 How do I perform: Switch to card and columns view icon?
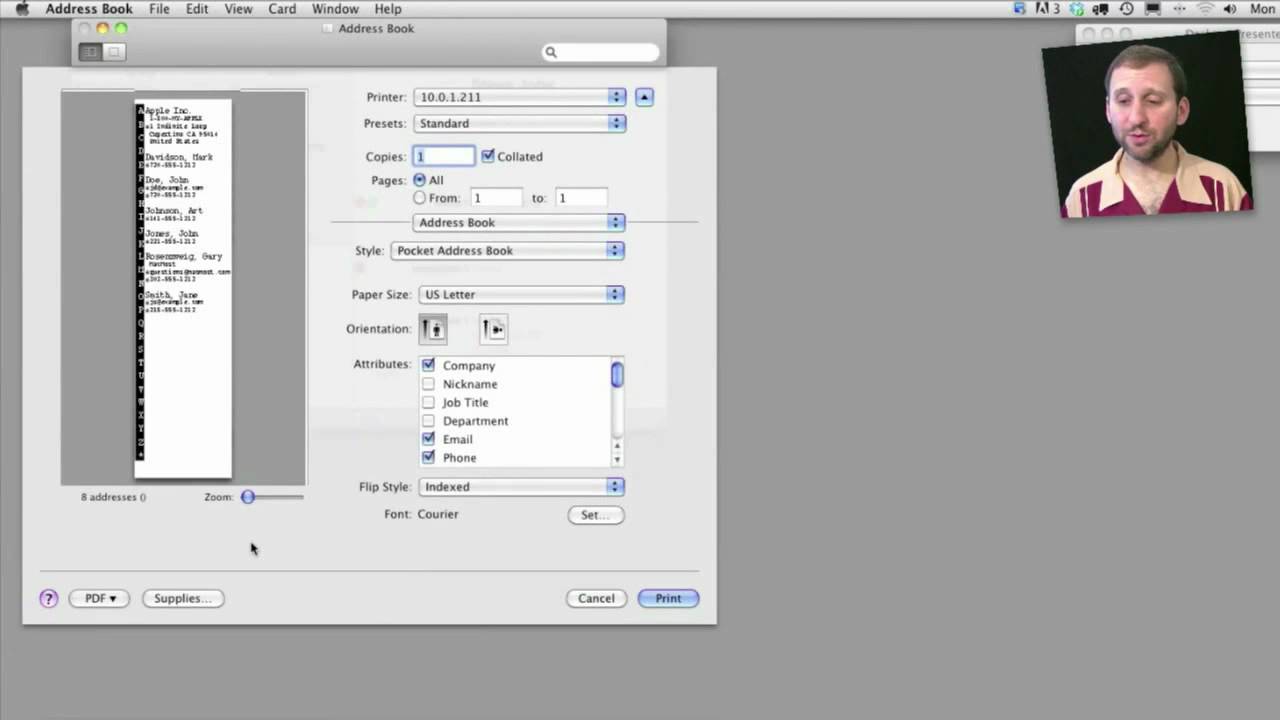[90, 52]
